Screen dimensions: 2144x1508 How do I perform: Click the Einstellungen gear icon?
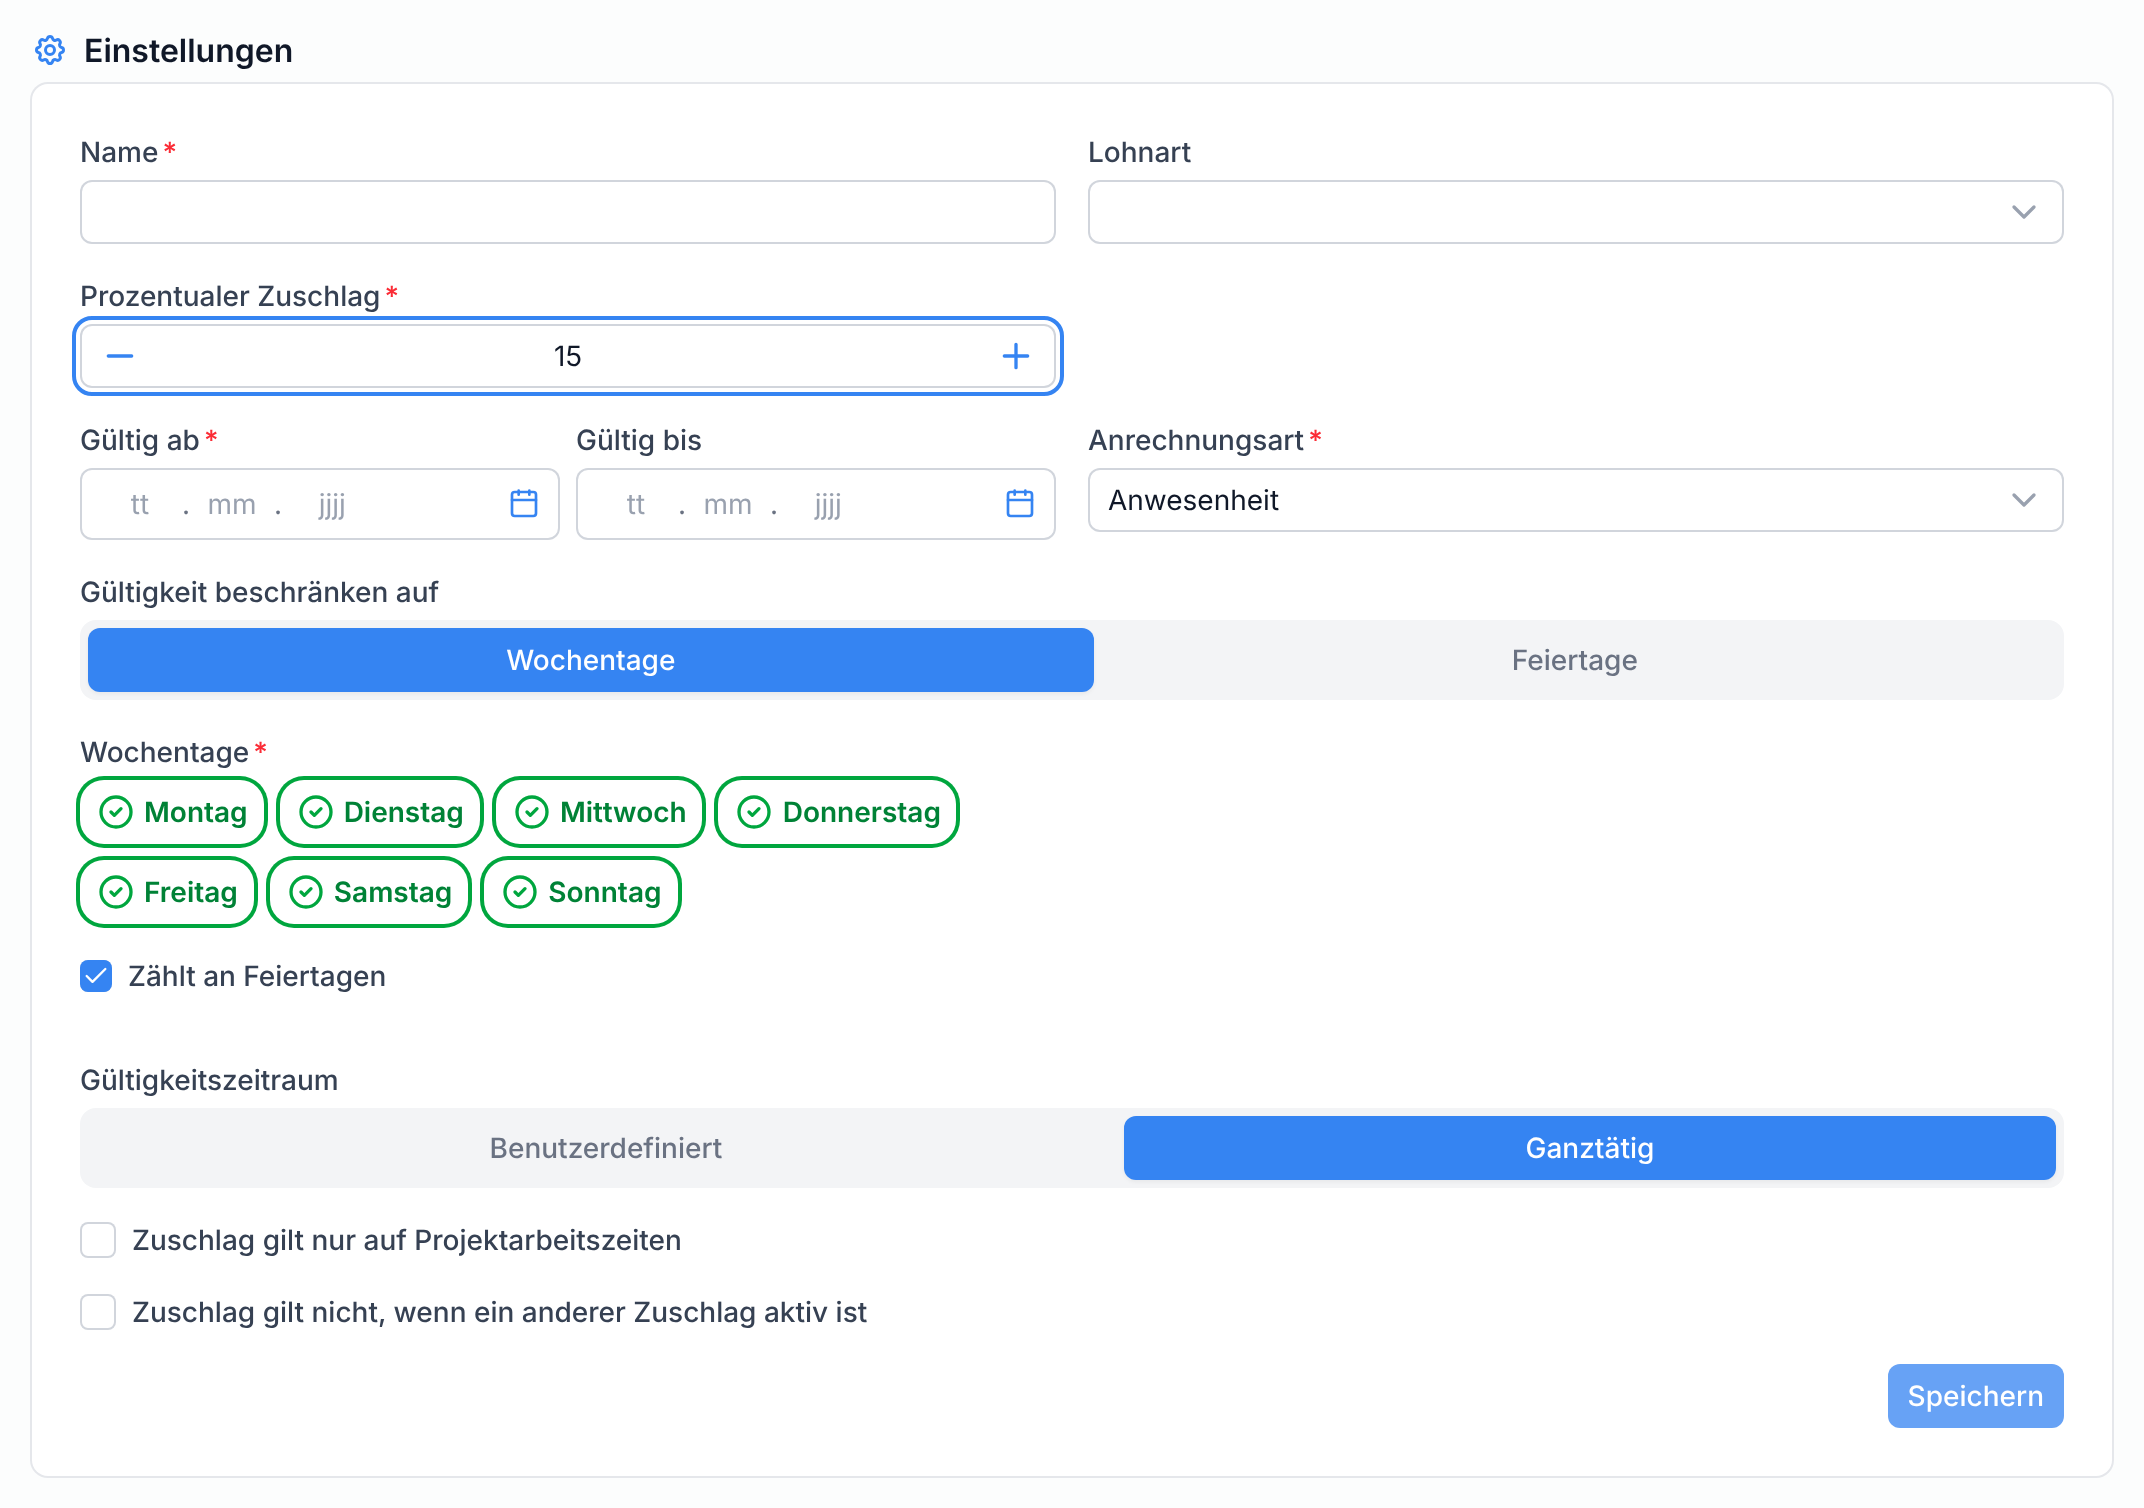[50, 50]
